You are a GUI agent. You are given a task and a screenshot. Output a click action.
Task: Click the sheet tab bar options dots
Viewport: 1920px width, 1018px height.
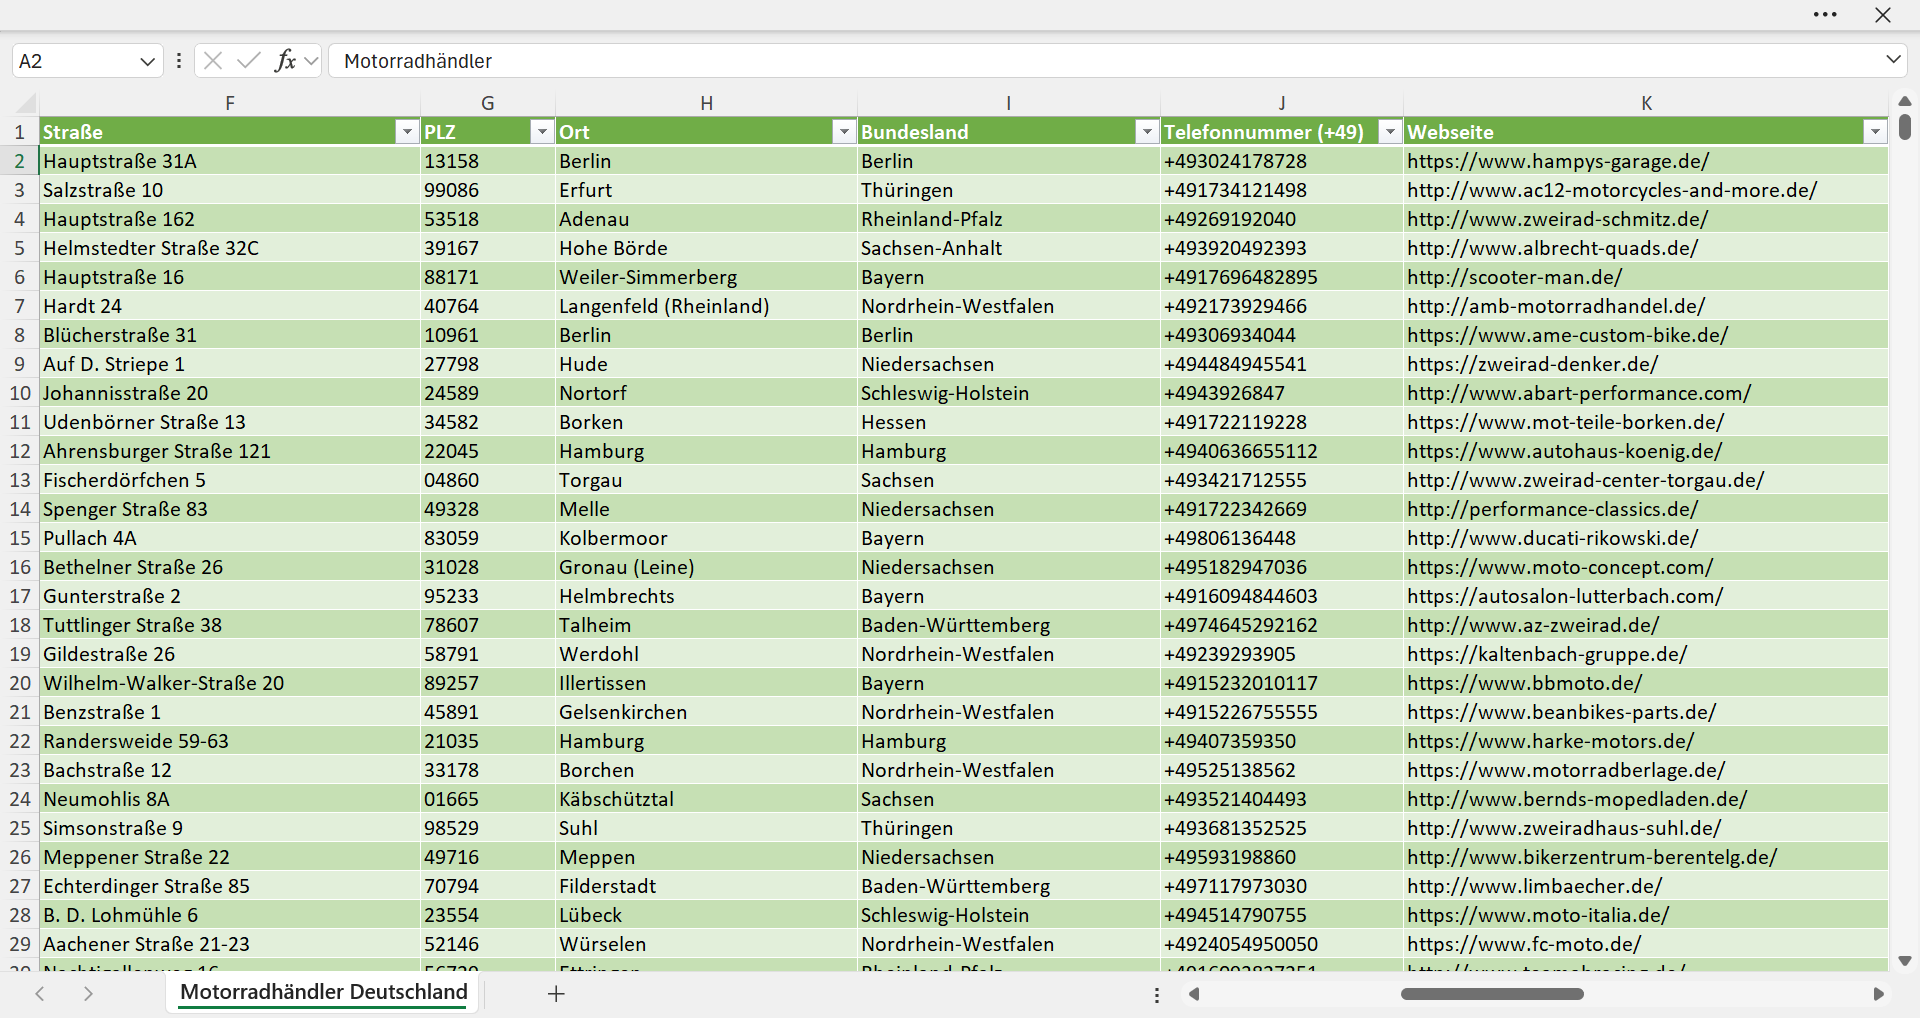(1157, 995)
